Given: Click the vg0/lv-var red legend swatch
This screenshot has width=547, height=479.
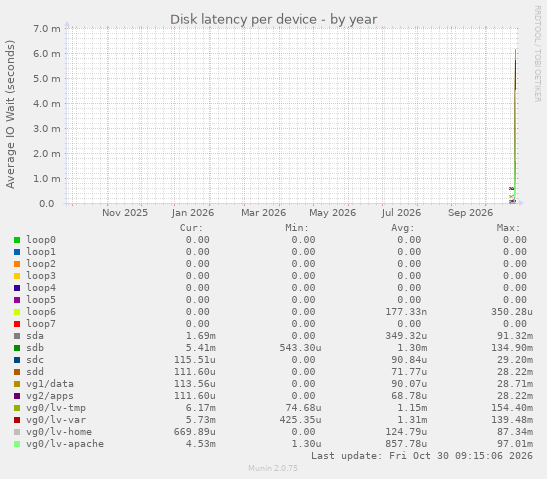Looking at the screenshot, I should (17, 420).
